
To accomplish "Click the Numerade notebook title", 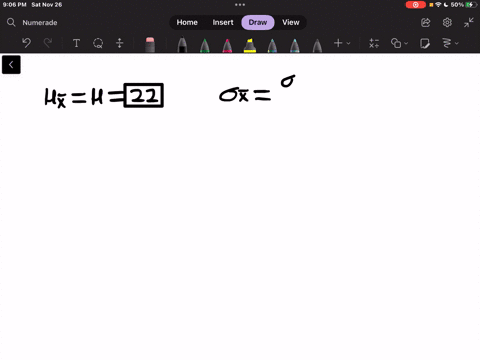I will (40, 23).
